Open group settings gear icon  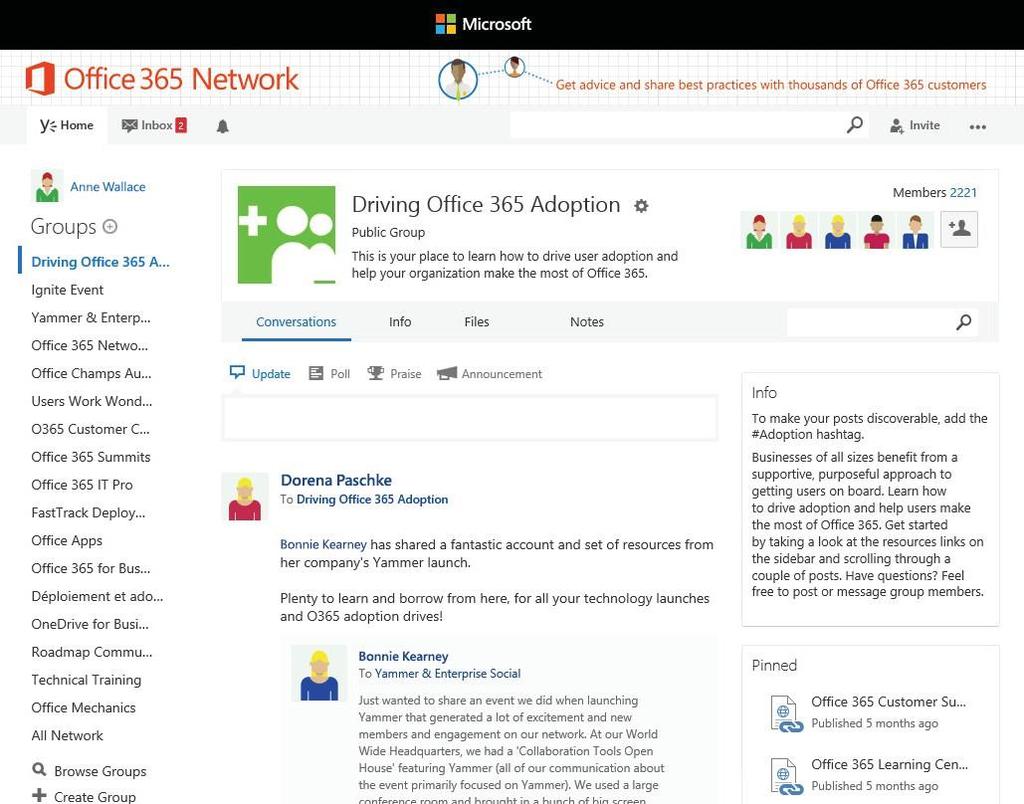pyautogui.click(x=641, y=206)
